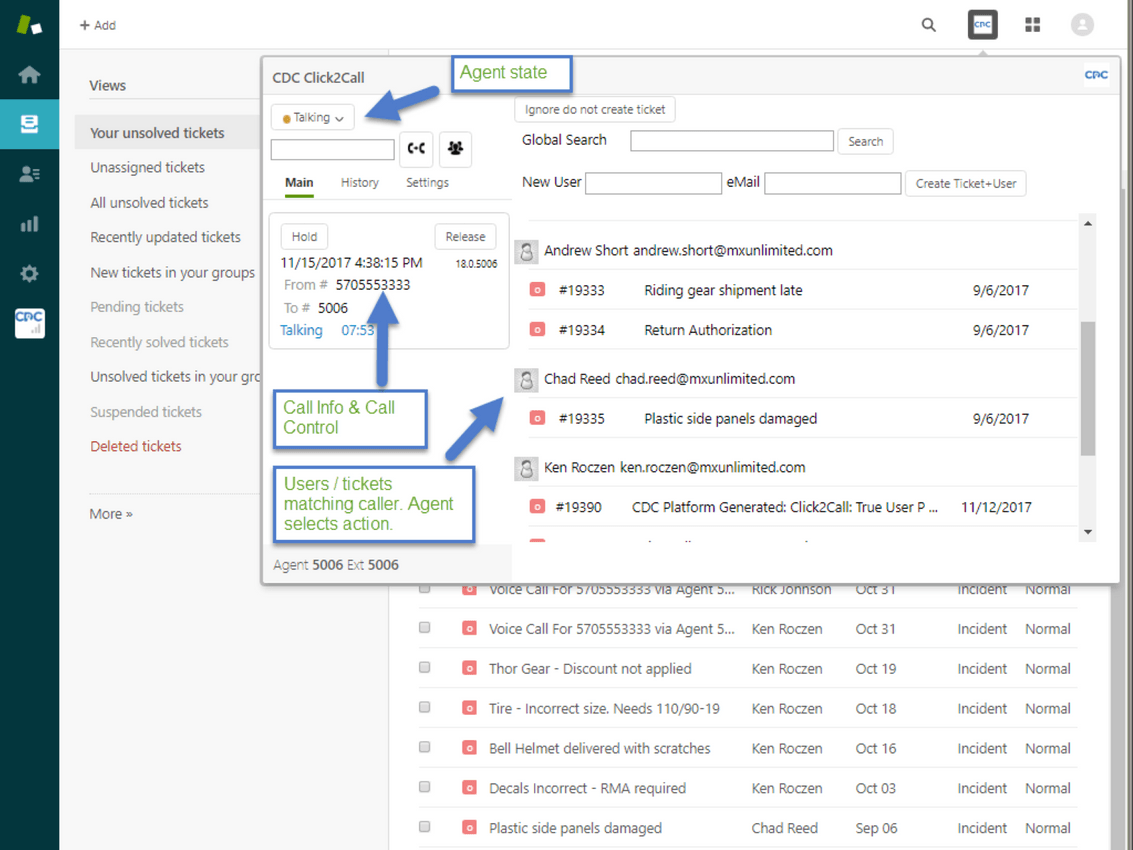1133x850 pixels.
Task: Select the conference users icon in Click2Call panel
Action: pos(455,147)
